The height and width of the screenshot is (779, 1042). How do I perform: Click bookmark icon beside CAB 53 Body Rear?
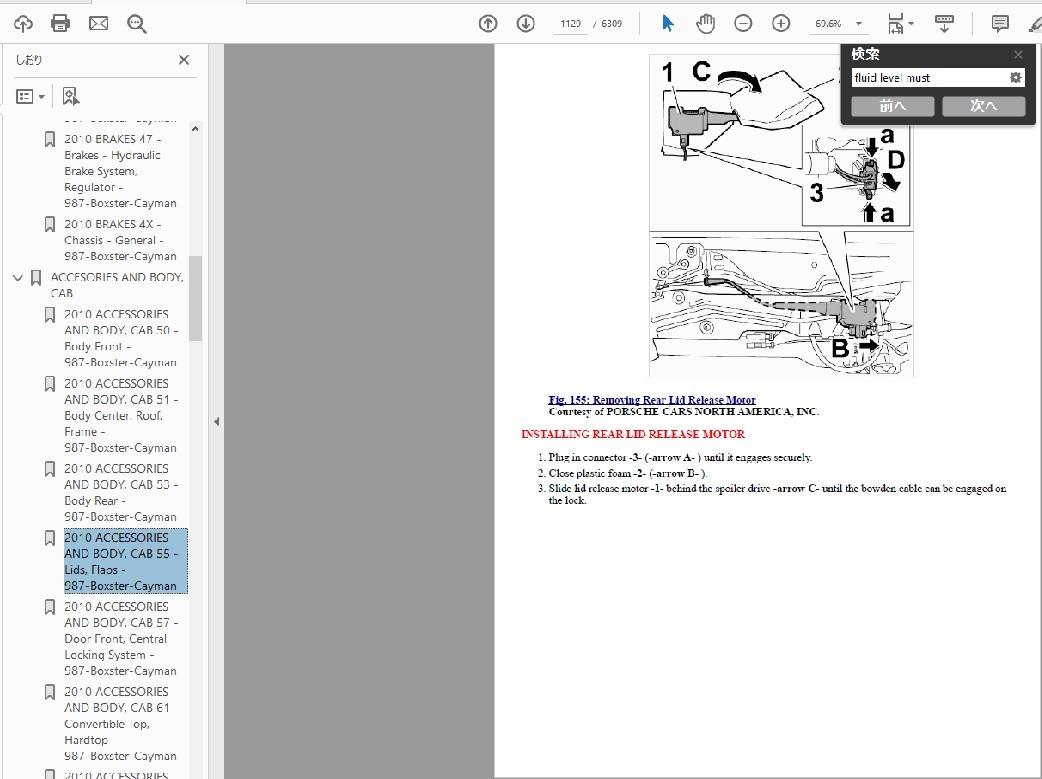pos(50,469)
